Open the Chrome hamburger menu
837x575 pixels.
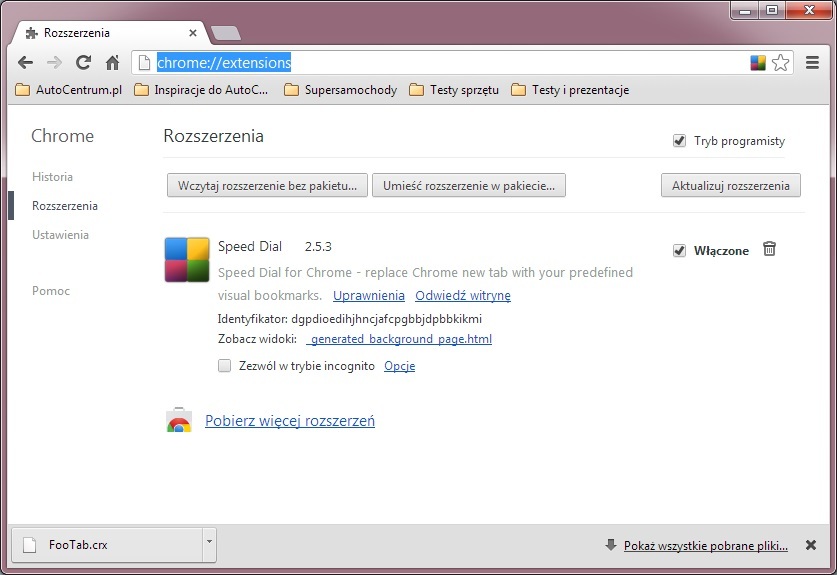click(x=812, y=62)
